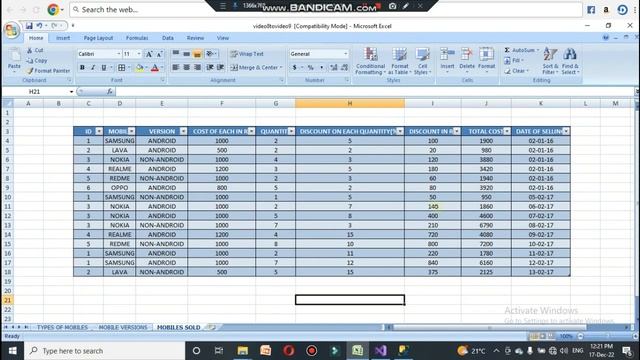Open the Conditional Formatting menu
The image size is (640, 360).
(x=370, y=61)
